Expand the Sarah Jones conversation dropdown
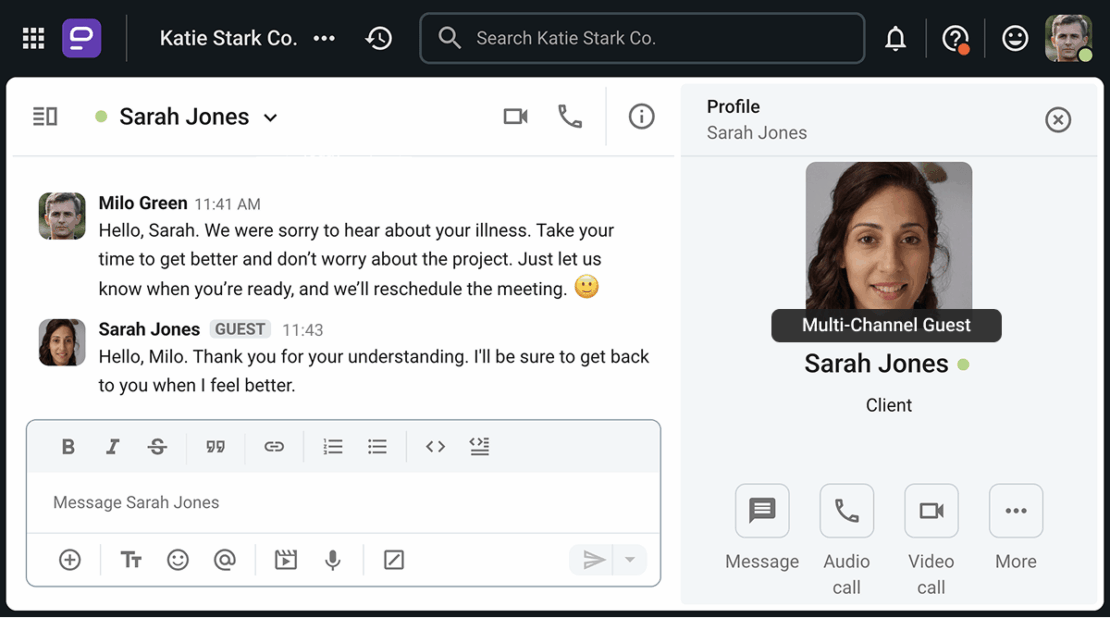This screenshot has height=618, width=1110. (x=270, y=118)
